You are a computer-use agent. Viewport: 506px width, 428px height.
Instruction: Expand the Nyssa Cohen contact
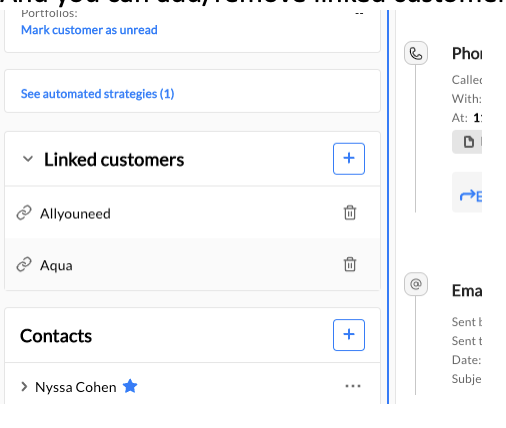(x=24, y=387)
